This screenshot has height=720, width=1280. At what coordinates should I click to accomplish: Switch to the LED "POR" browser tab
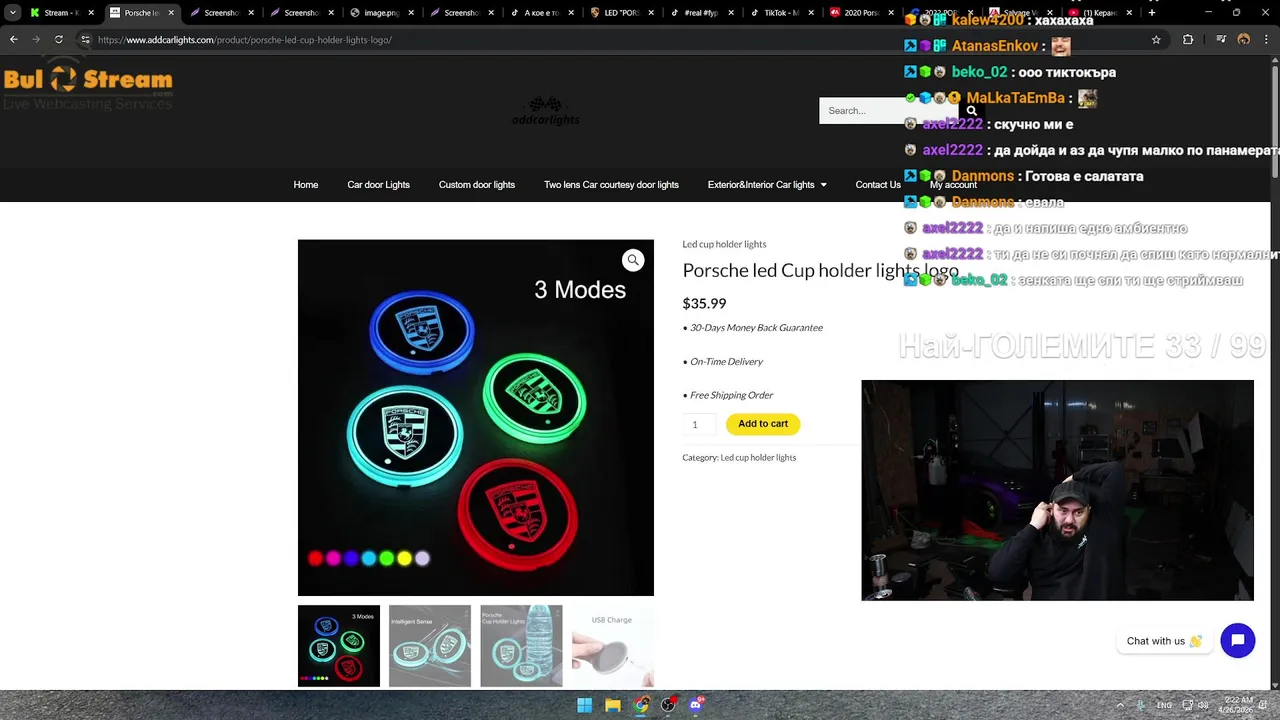coord(620,13)
